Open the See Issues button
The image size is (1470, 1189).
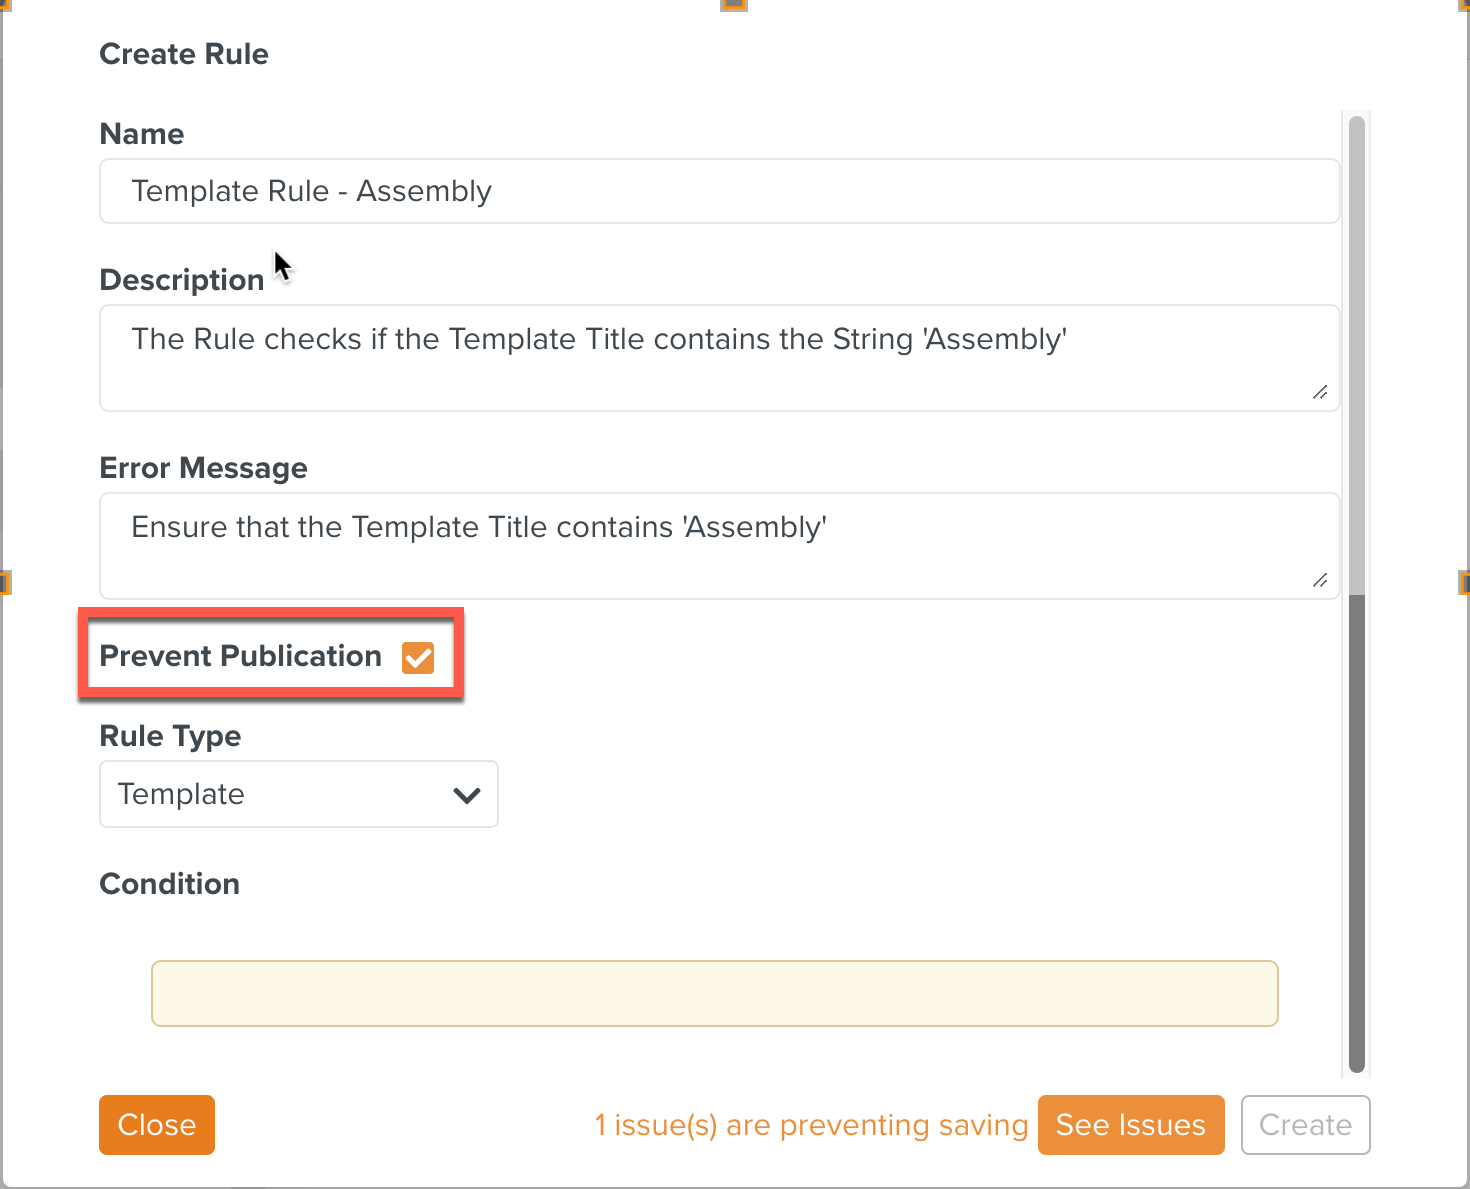[1130, 1125]
